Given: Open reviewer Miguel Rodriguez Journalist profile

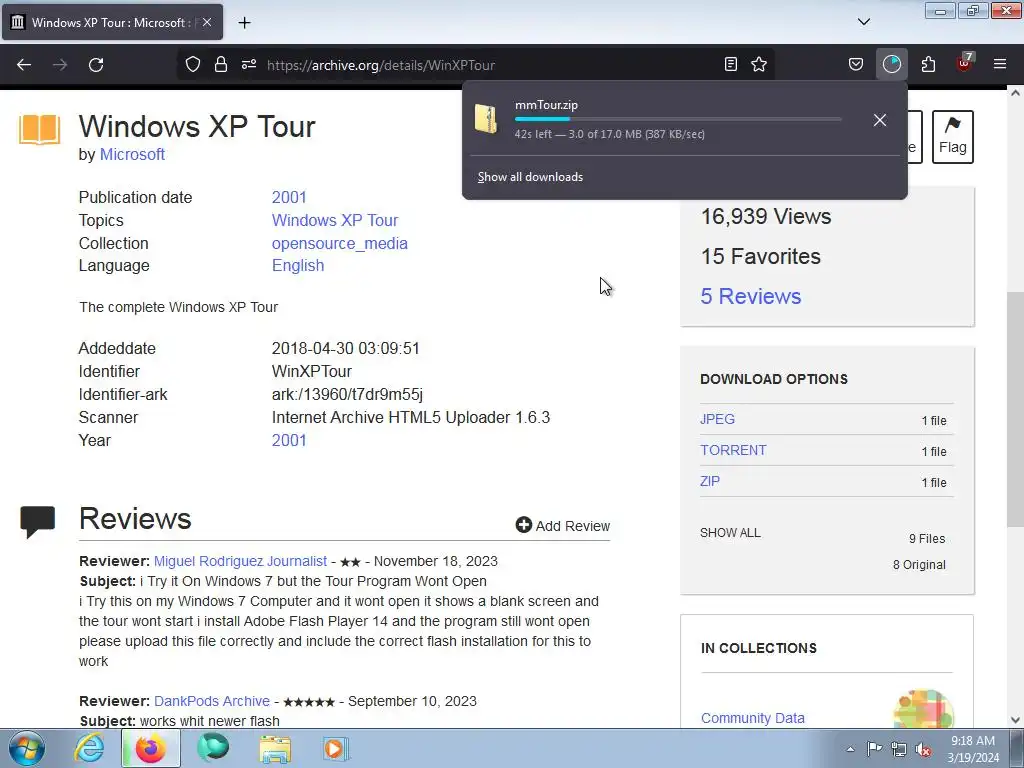Looking at the screenshot, I should [x=240, y=561].
